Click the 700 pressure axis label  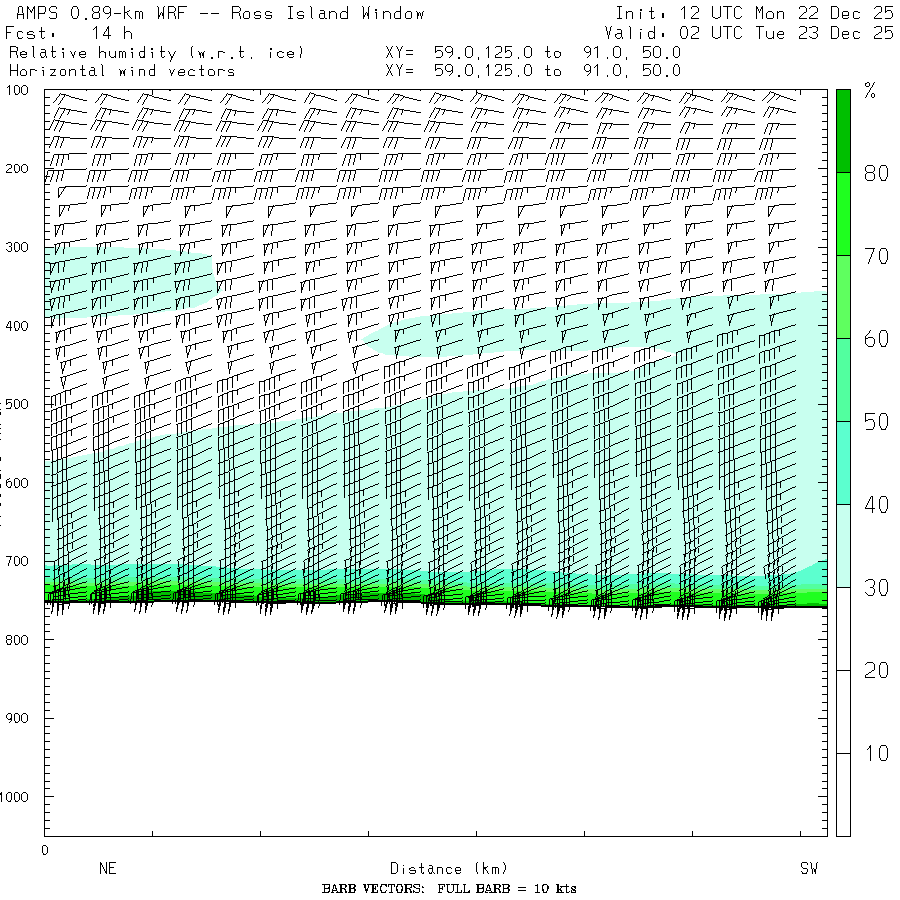point(17,561)
